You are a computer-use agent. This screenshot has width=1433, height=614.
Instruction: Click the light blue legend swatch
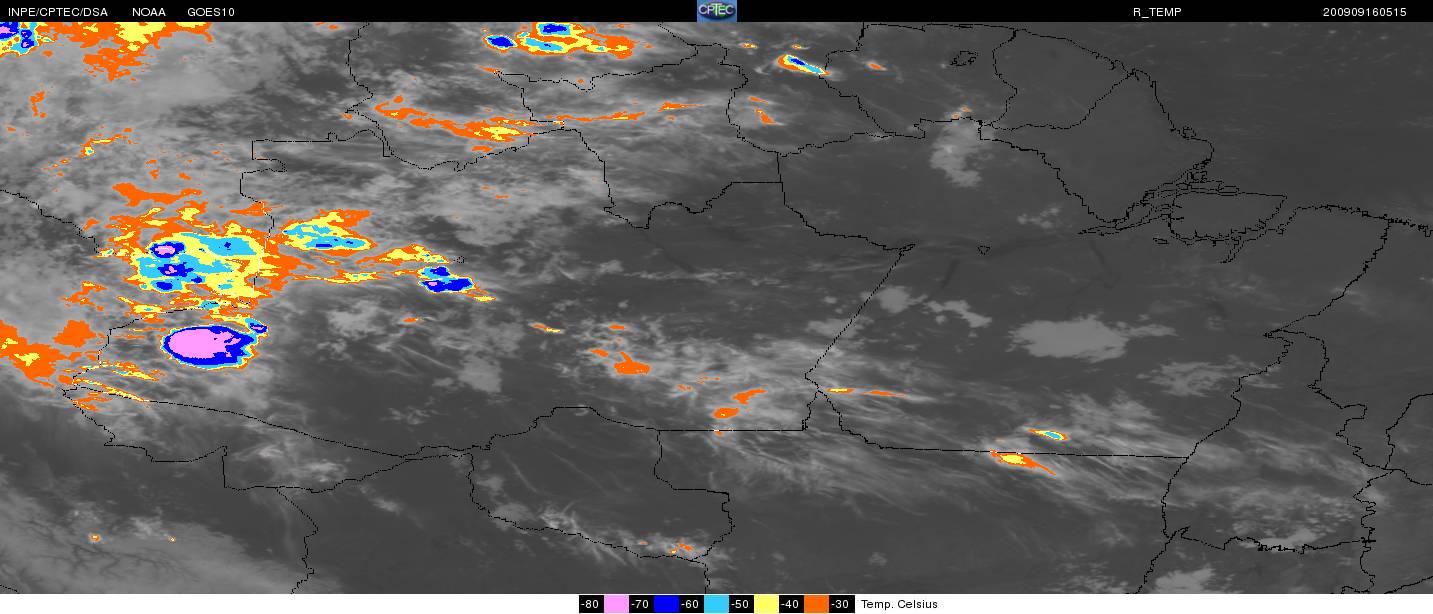[x=716, y=604]
